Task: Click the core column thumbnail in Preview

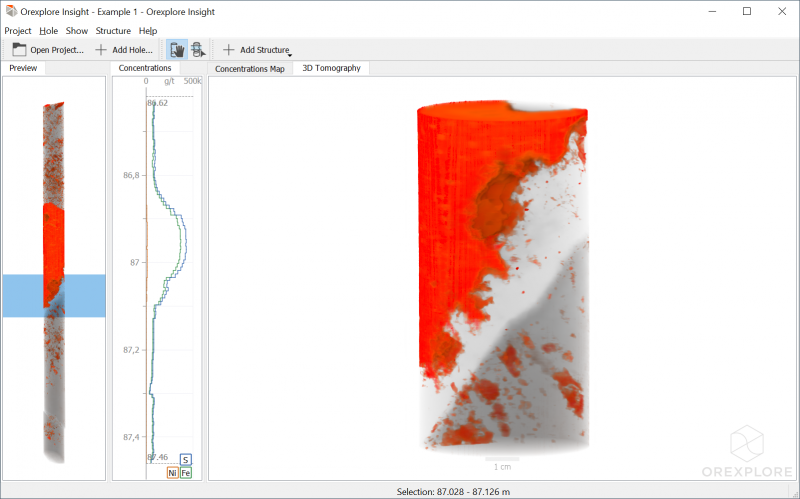Action: click(54, 282)
